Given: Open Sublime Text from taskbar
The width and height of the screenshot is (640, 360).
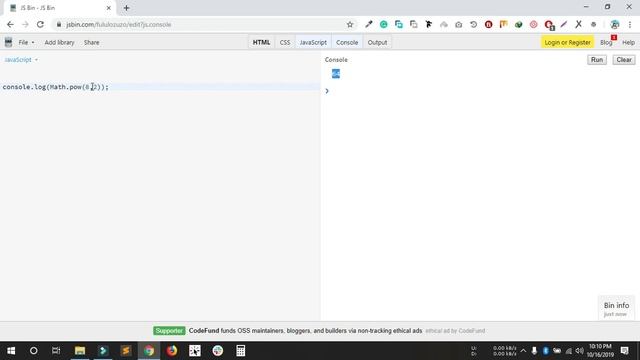Looking at the screenshot, I should tap(126, 351).
